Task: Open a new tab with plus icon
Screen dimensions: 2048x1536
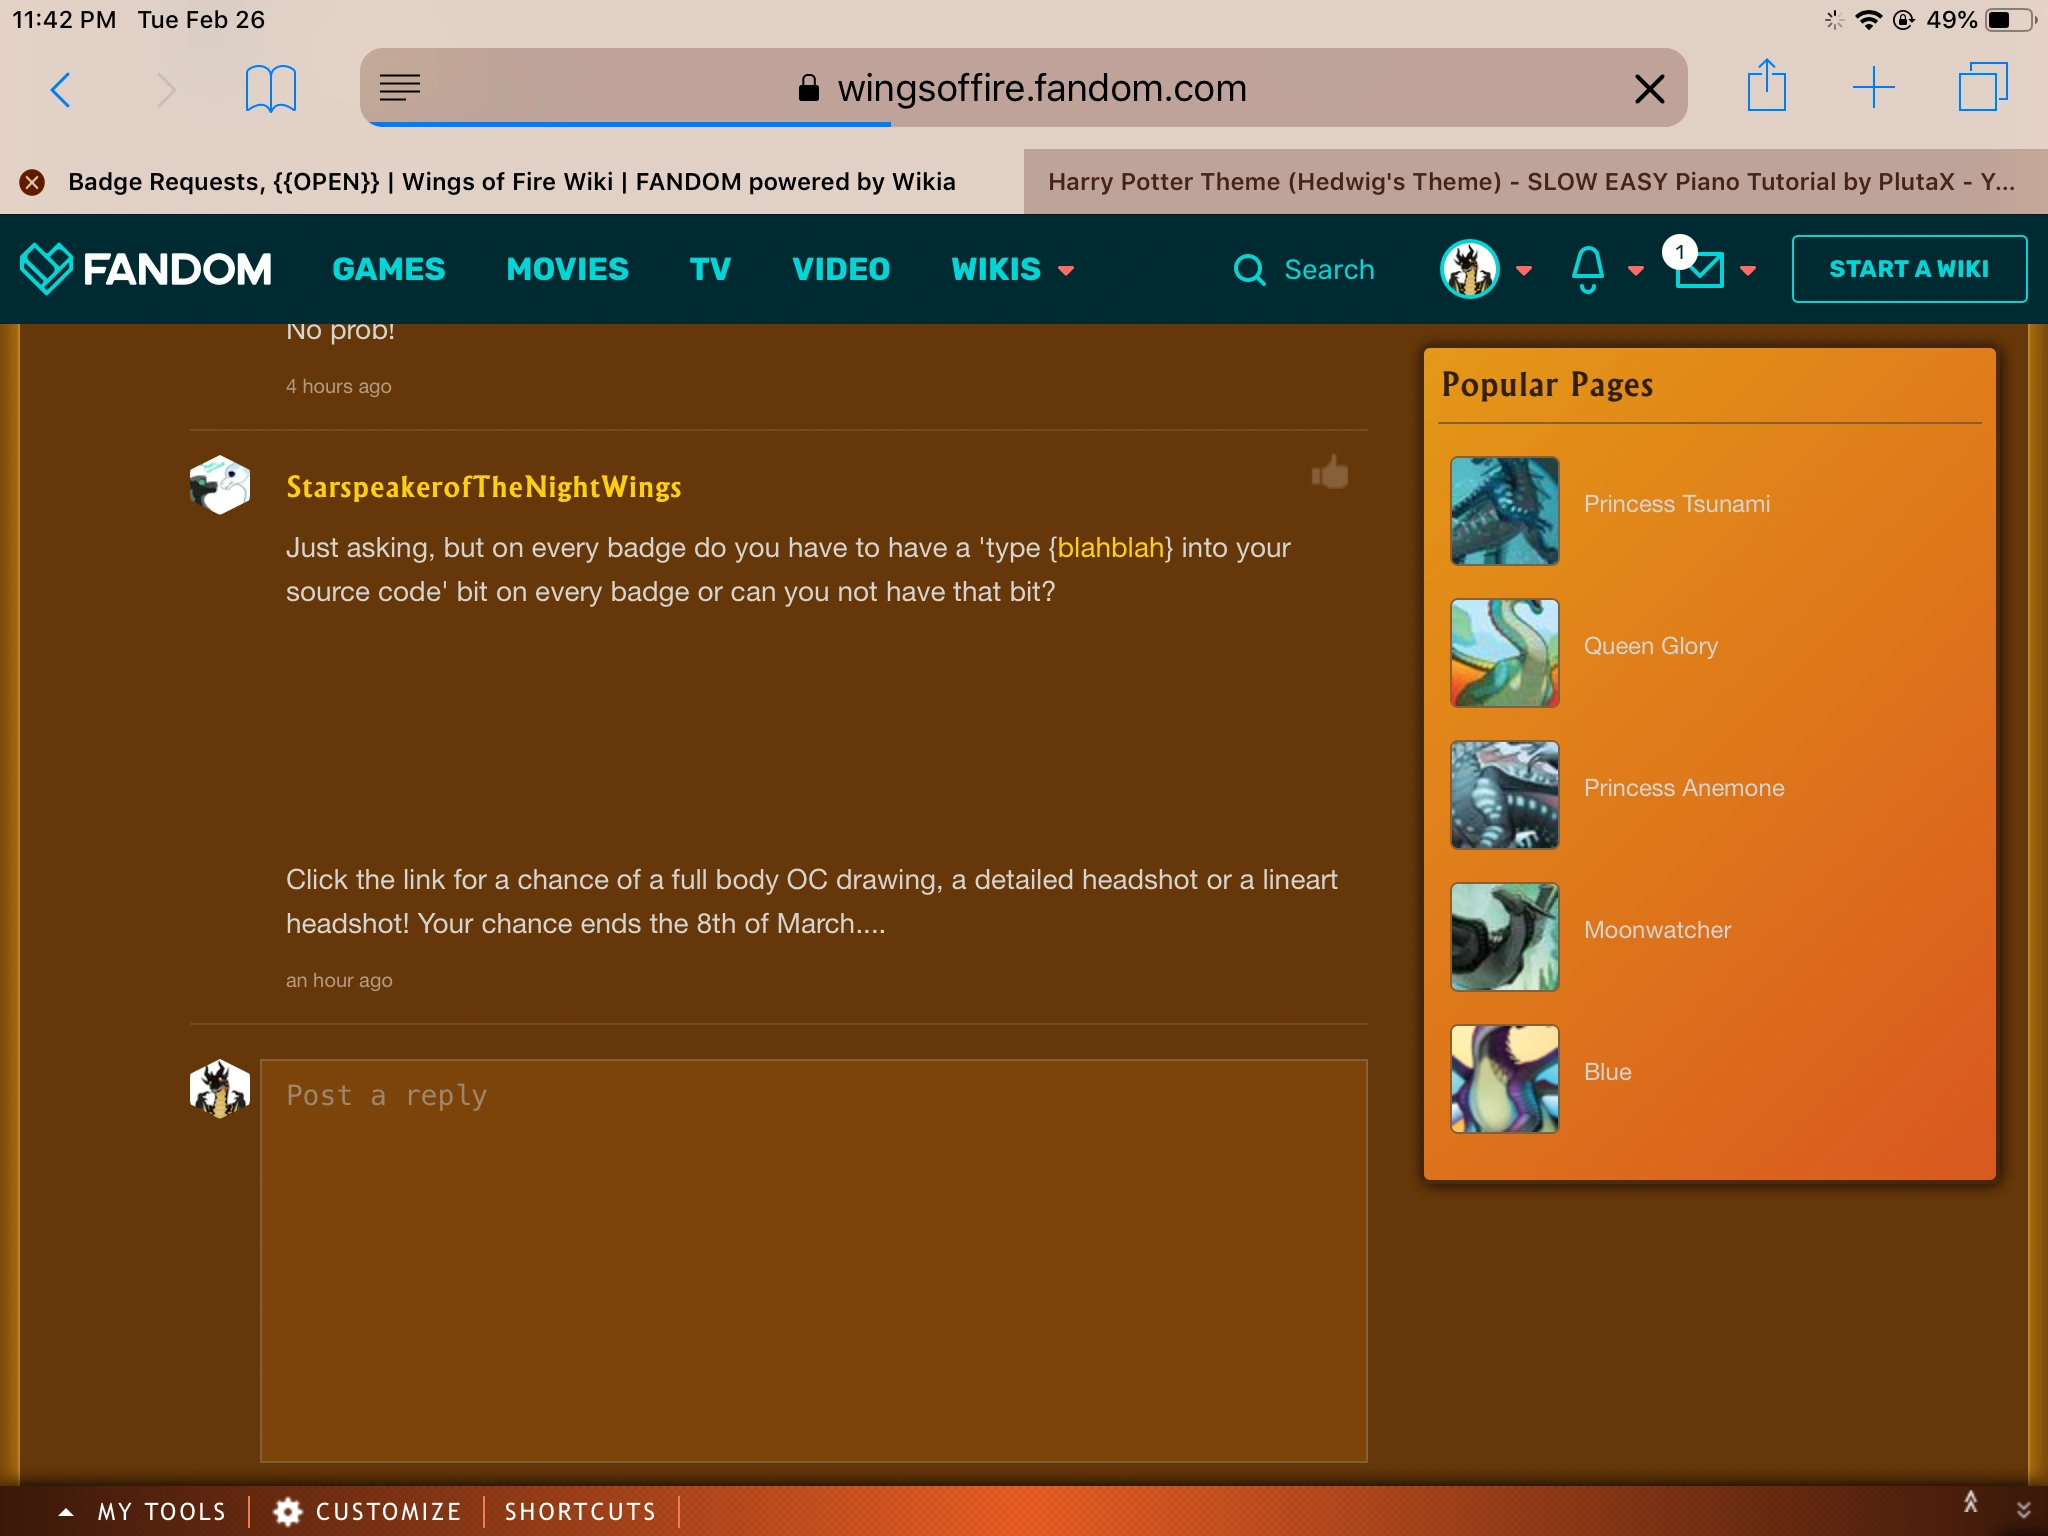Action: click(1873, 88)
